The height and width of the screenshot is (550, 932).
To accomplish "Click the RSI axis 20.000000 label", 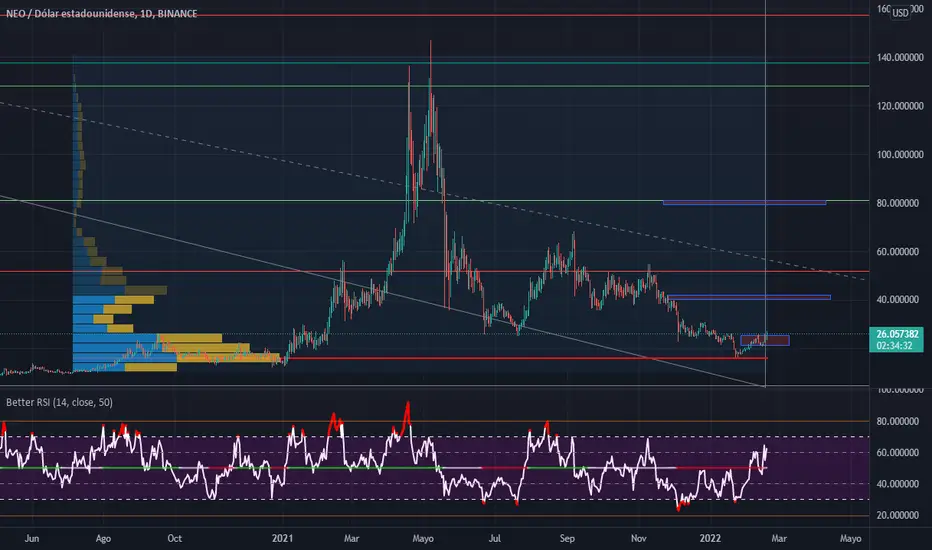I will coord(898,515).
